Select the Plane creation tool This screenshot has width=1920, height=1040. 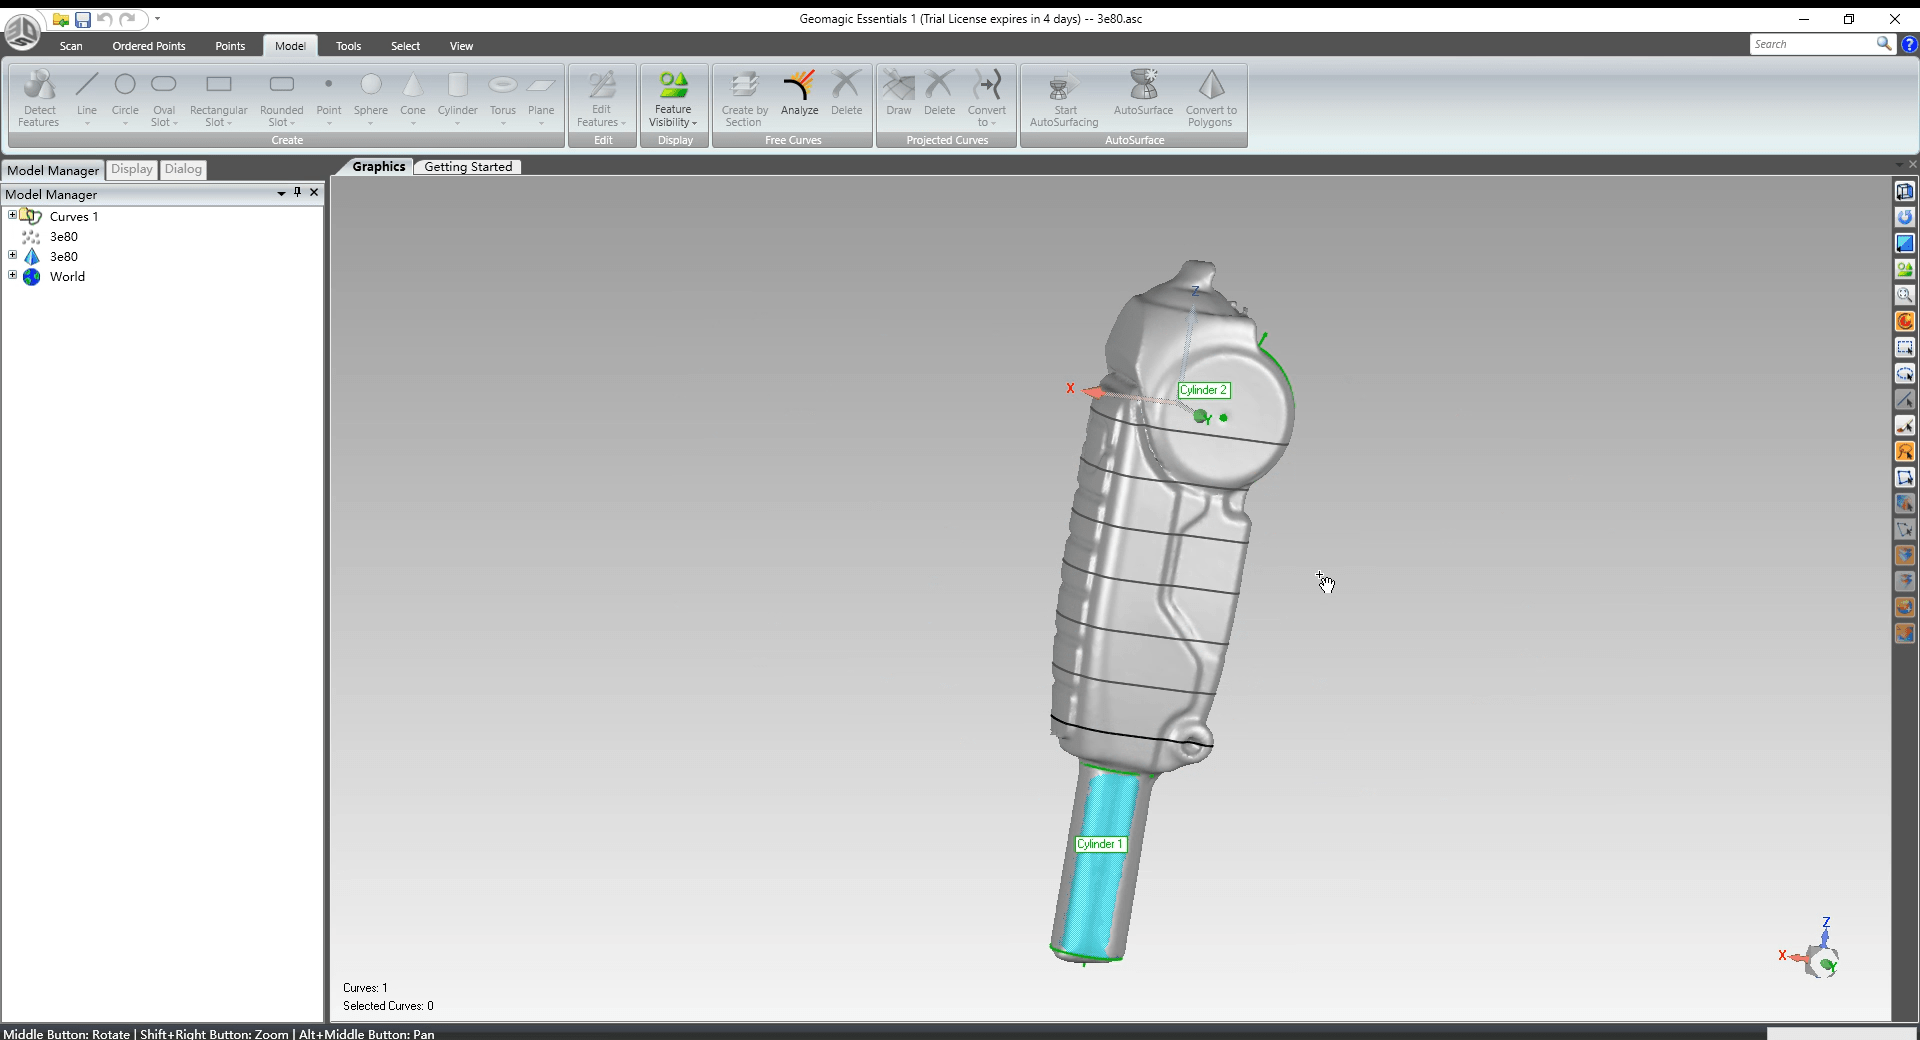(542, 90)
